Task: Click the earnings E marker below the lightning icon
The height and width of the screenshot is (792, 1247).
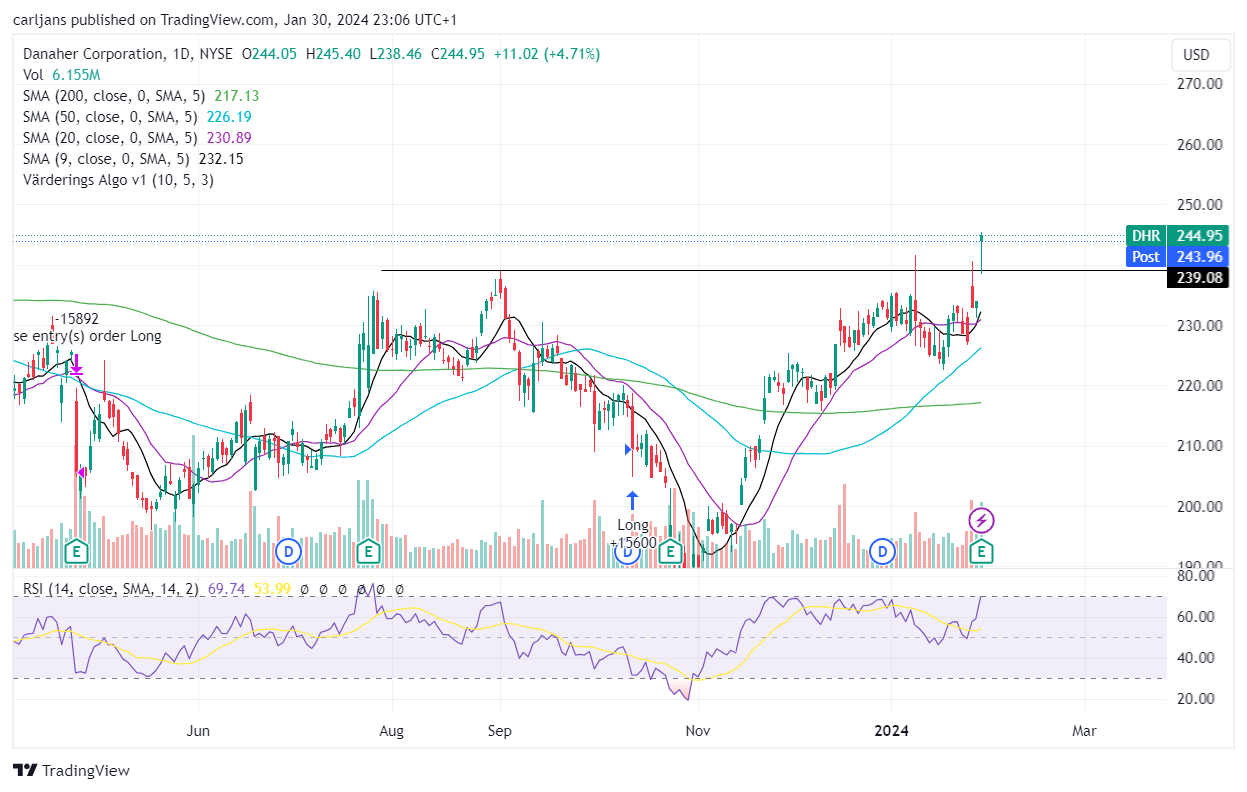Action: coord(982,551)
